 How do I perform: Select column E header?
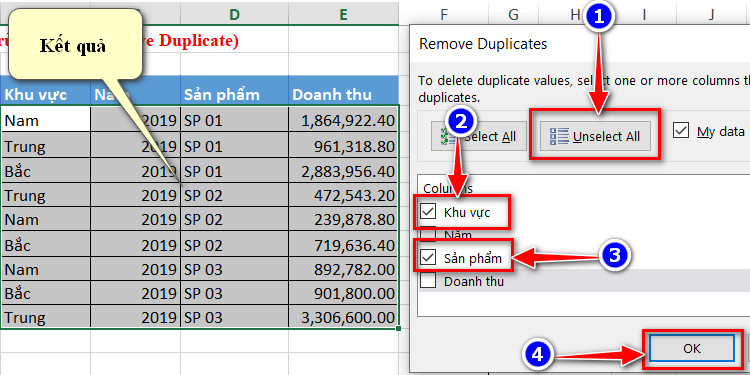343,14
